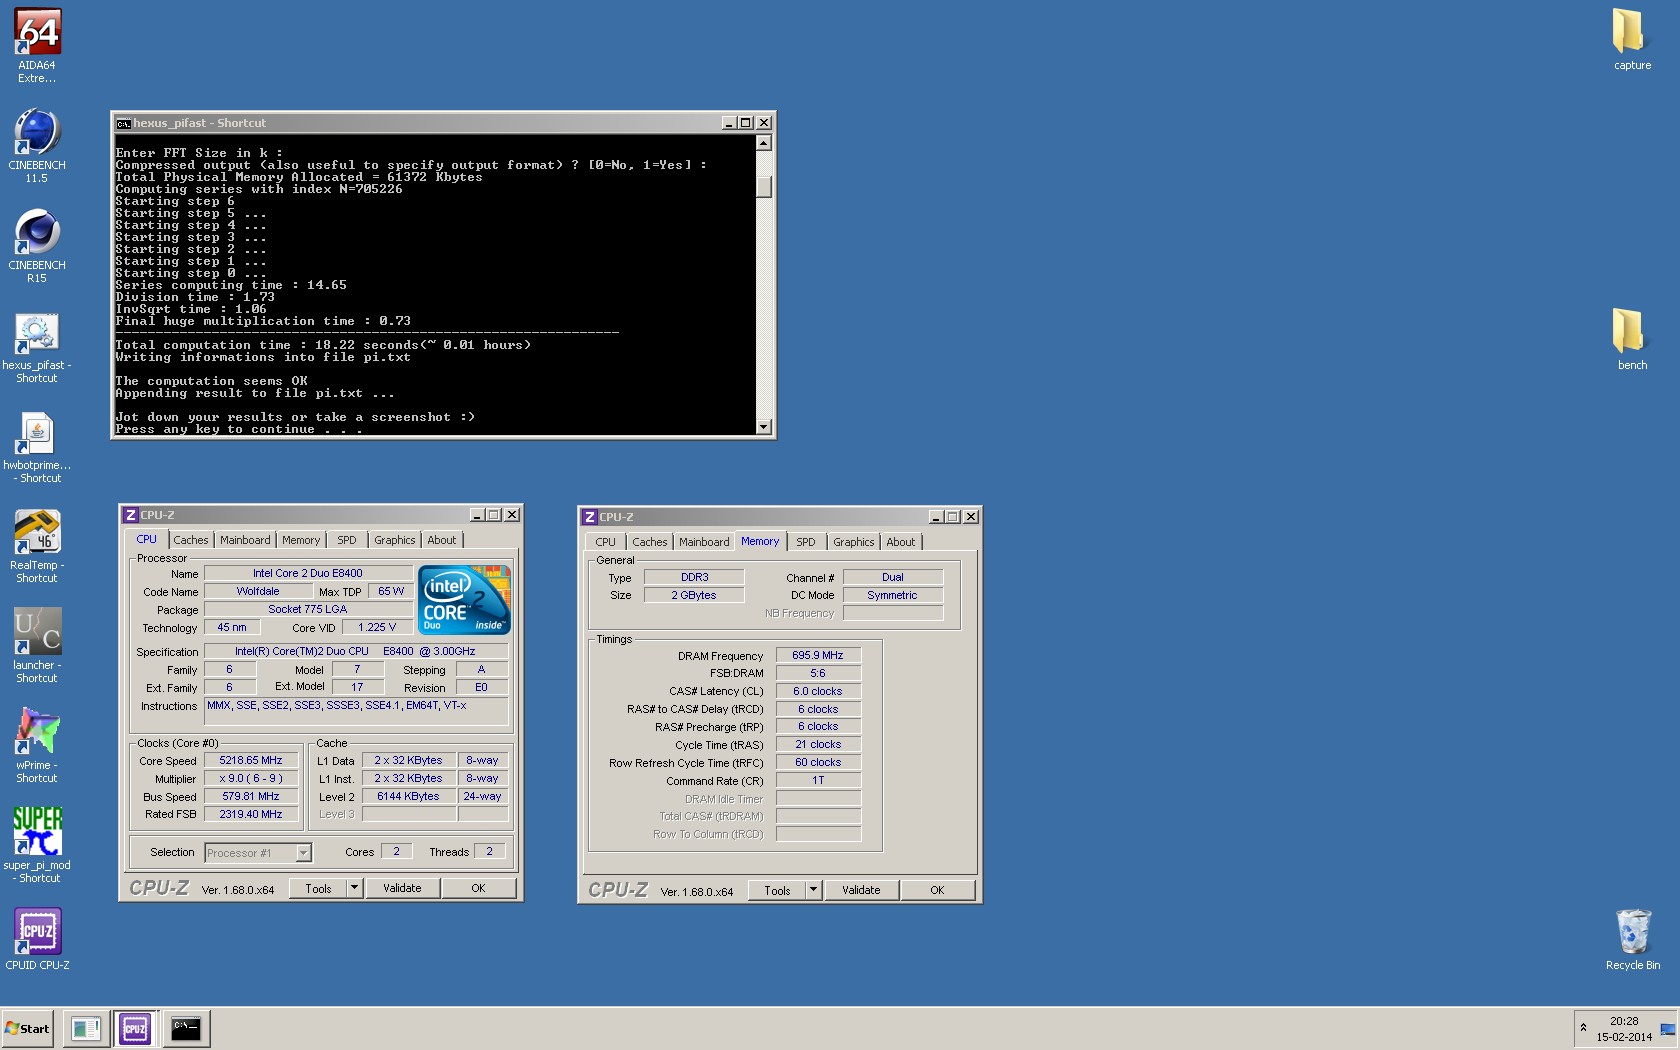Click Validate in left CPU-Z window
Image resolution: width=1680 pixels, height=1050 pixels.
[x=402, y=889]
